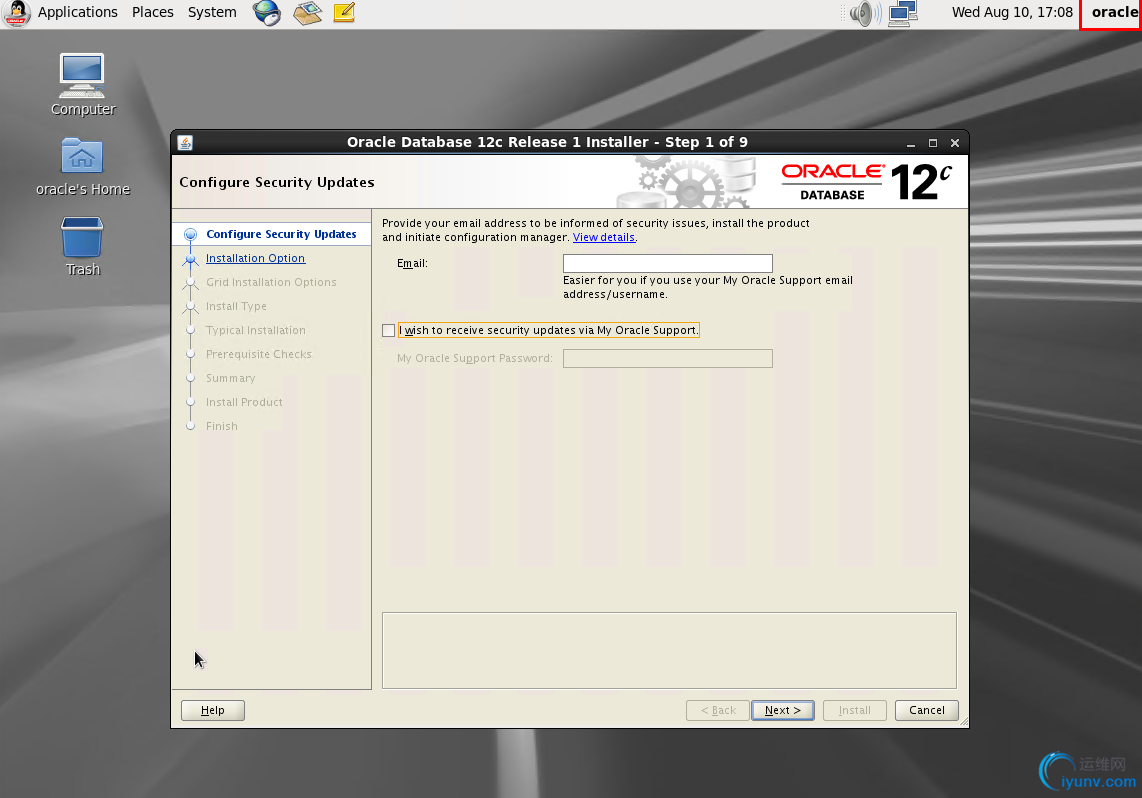
Task: Close the Oracle installer window
Action: pyautogui.click(x=955, y=143)
